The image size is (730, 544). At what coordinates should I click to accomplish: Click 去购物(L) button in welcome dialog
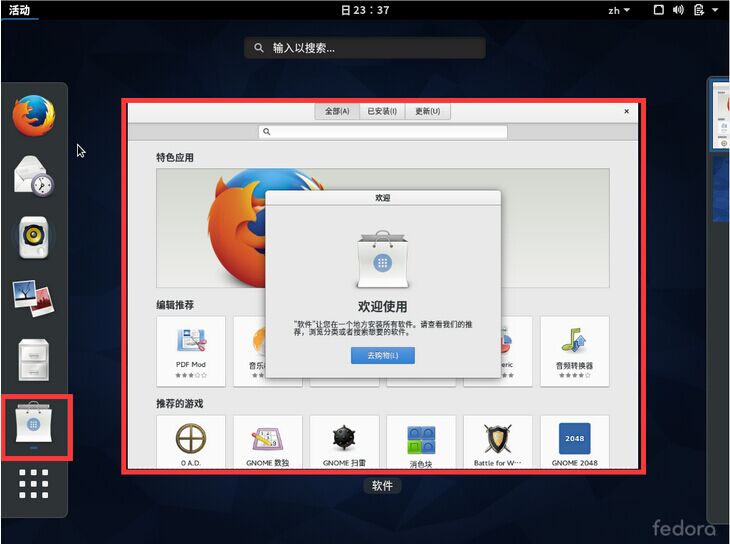[x=383, y=355]
